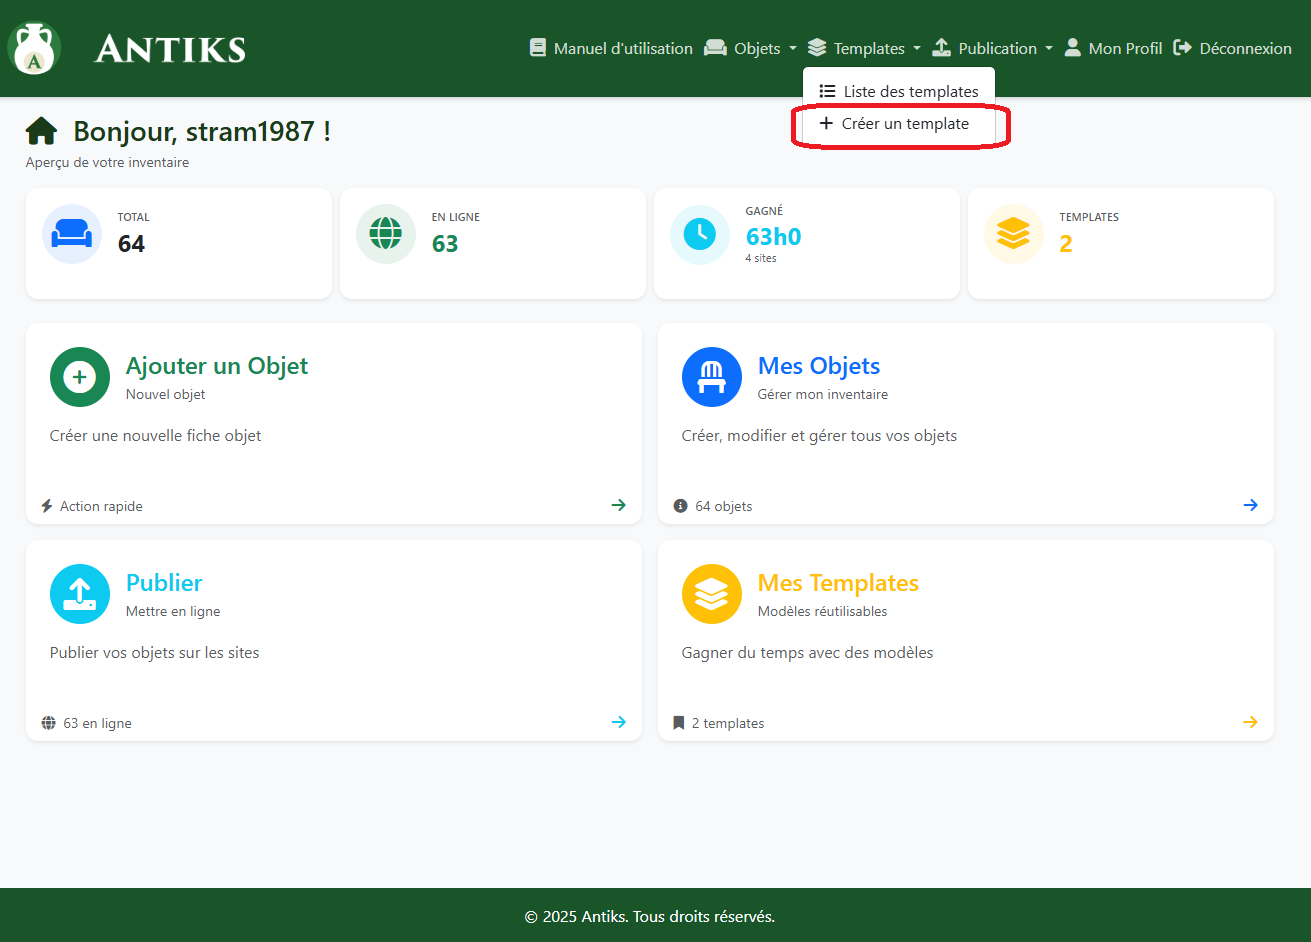The width and height of the screenshot is (1311, 942).
Task: Click the globe icon in En Ligne card
Action: 386,234
